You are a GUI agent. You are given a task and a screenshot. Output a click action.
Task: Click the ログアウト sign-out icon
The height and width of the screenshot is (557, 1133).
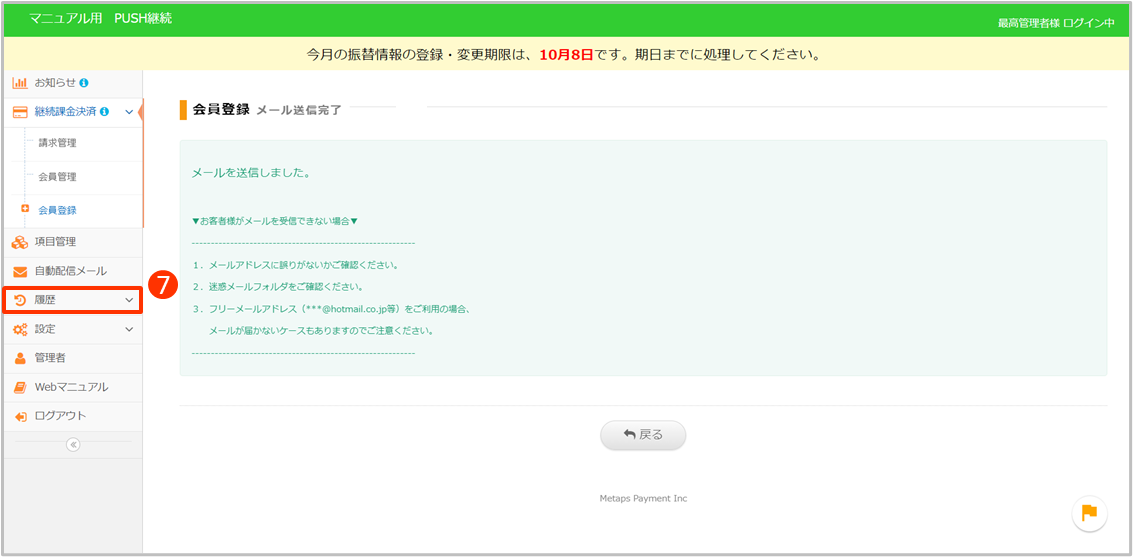20,416
